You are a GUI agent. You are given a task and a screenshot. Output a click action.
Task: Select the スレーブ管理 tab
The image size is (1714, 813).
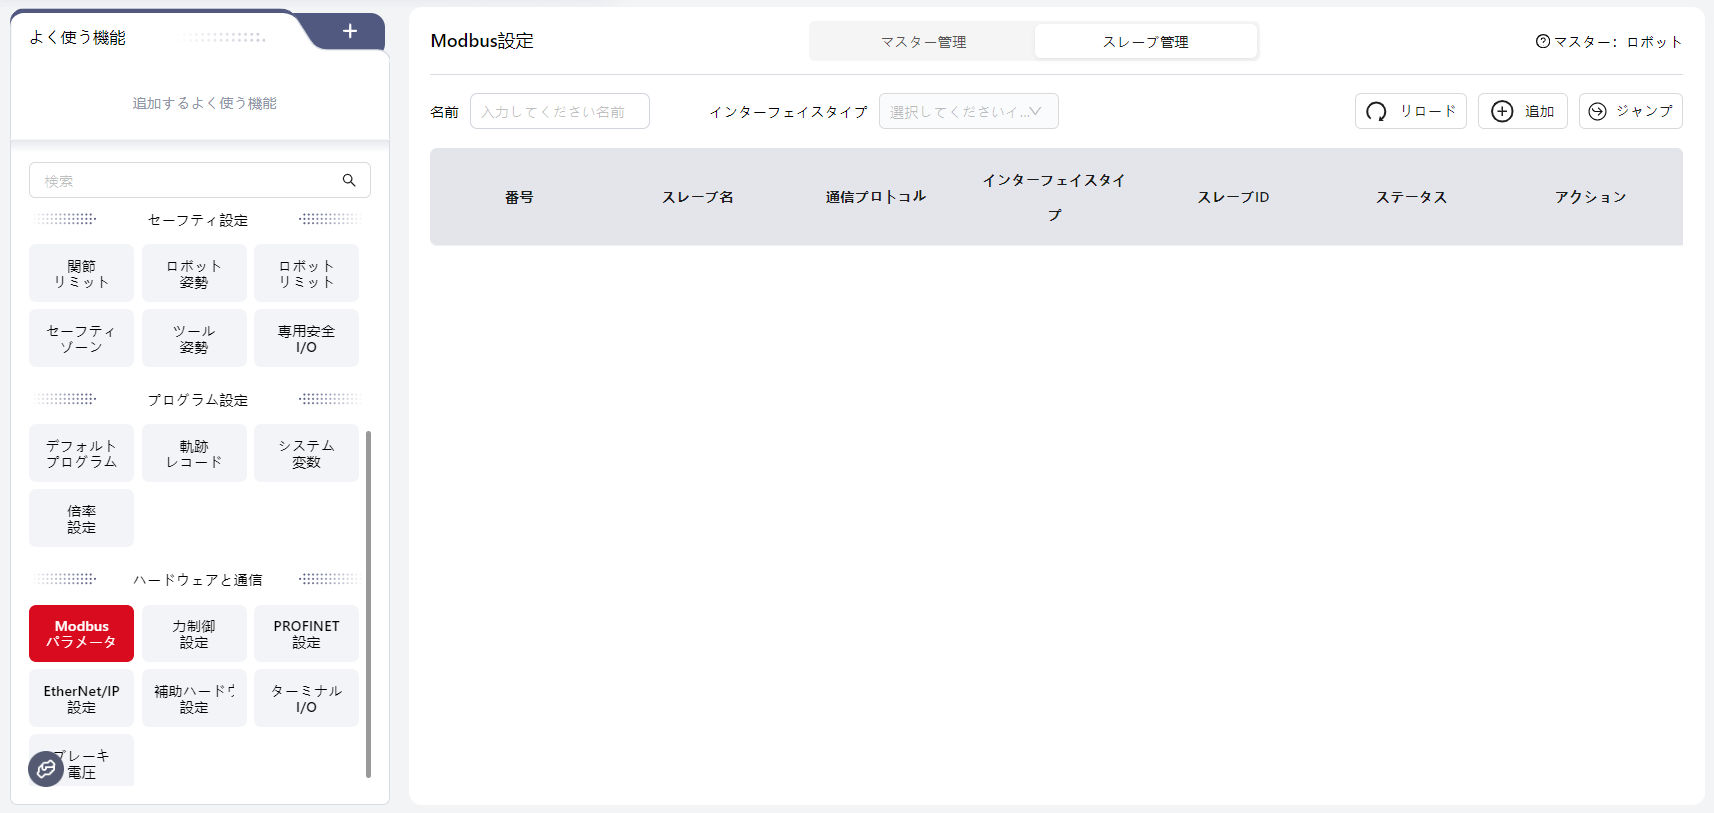1145,42
